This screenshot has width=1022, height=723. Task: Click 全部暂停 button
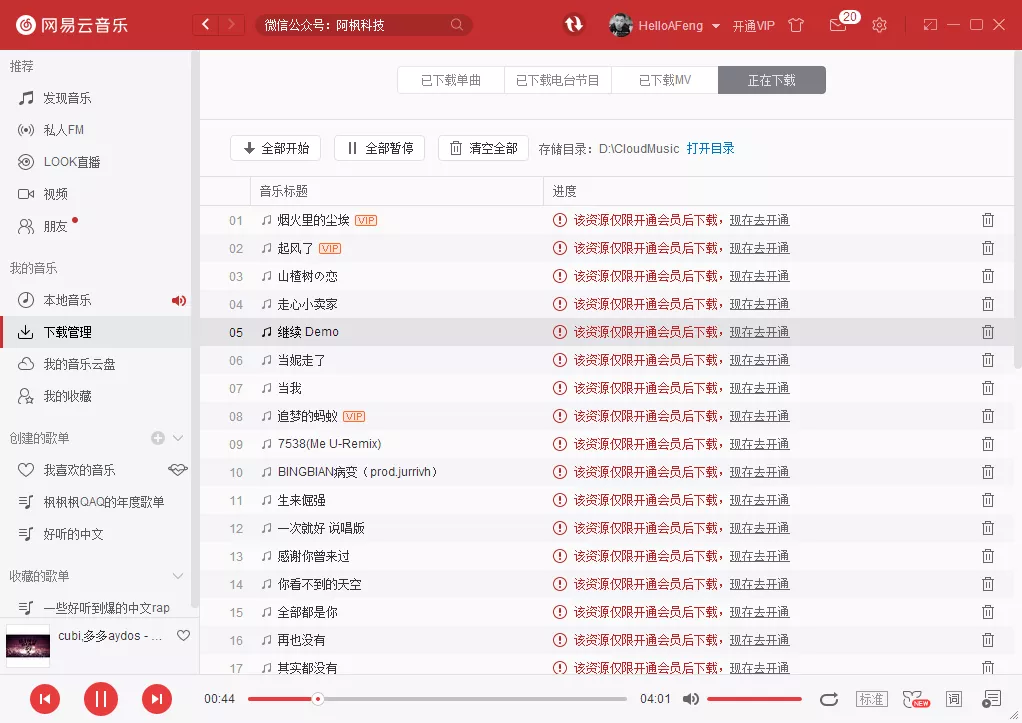(x=379, y=148)
